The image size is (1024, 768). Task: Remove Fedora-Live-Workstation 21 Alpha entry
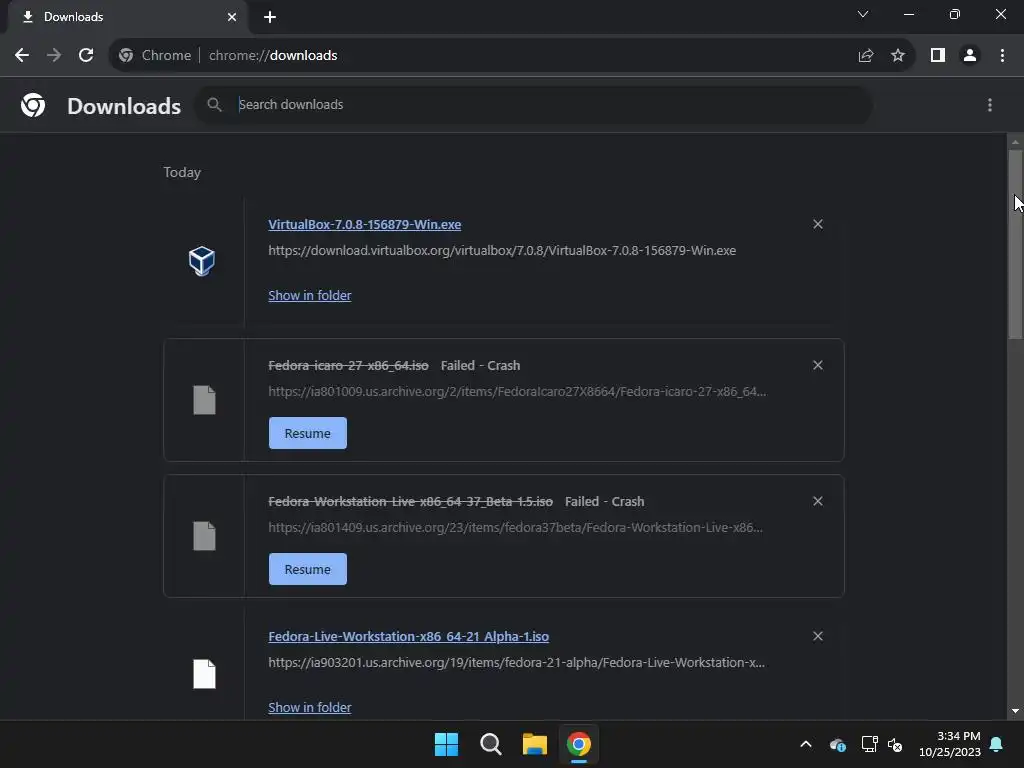tap(818, 636)
